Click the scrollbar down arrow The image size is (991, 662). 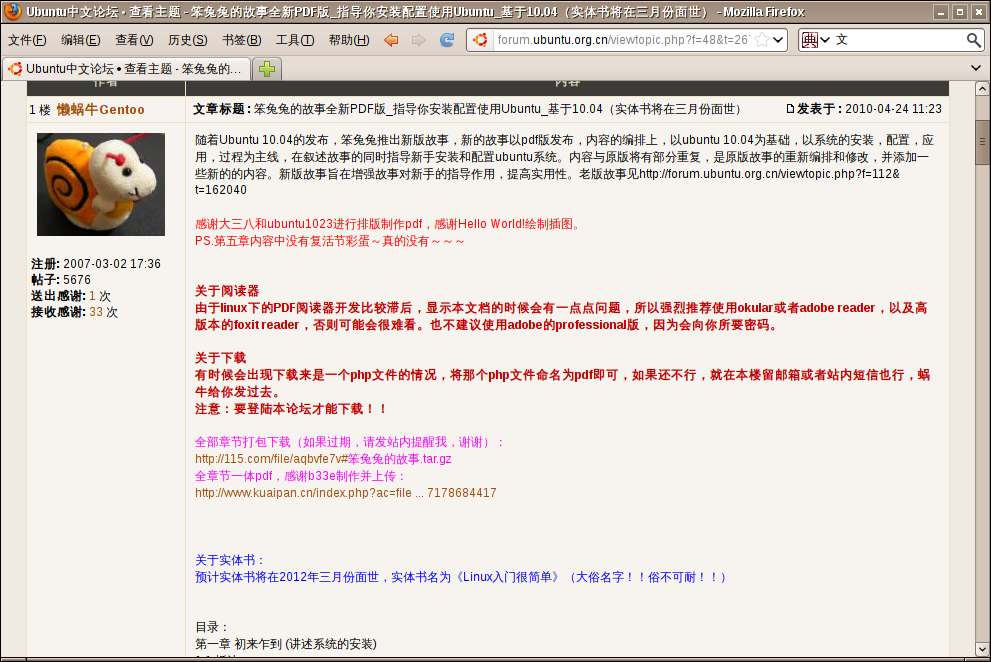point(982,649)
